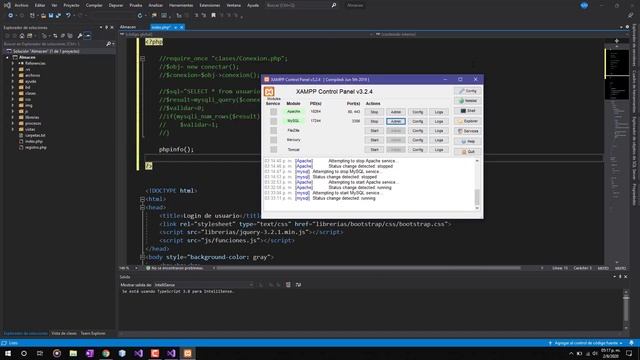Open the 'Mostrar salida de' IntelliSense dropdown
The width and height of the screenshot is (640, 360).
(x=203, y=284)
